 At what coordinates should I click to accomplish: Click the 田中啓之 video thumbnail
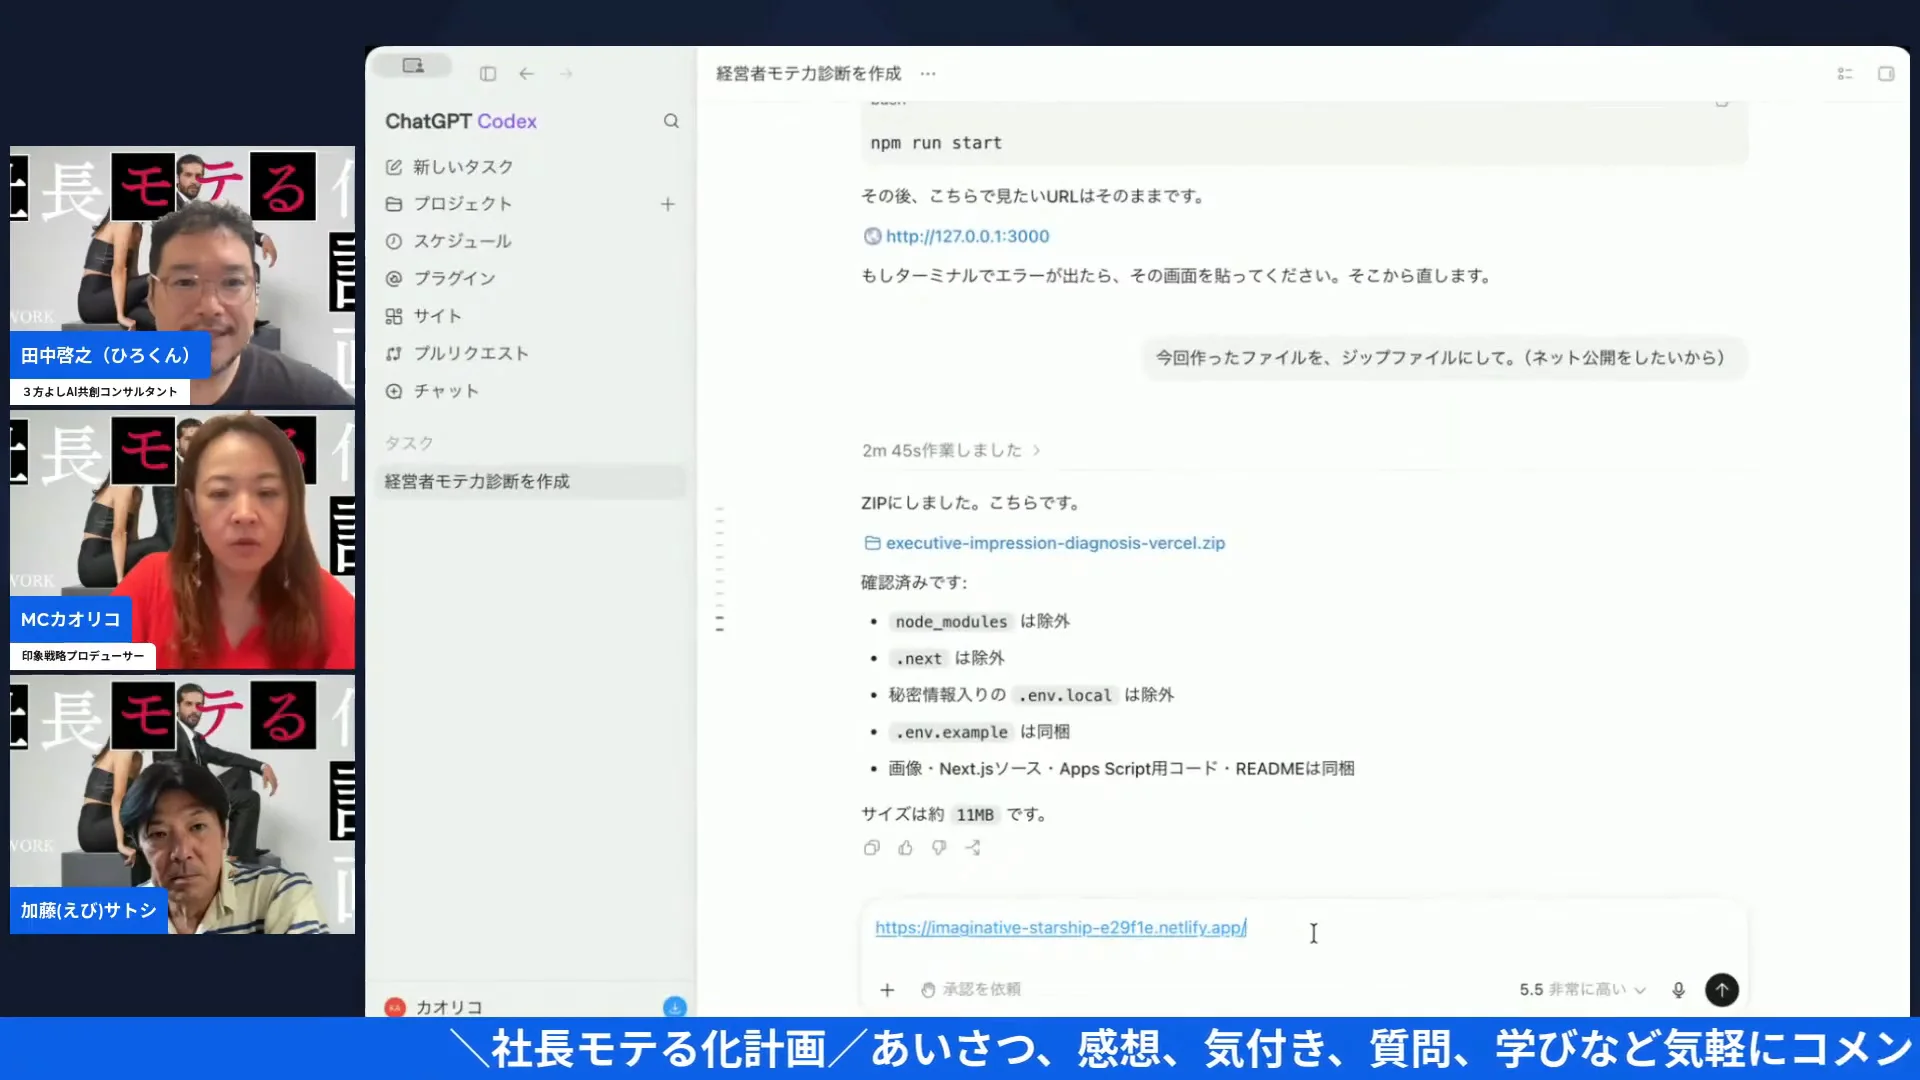(182, 276)
